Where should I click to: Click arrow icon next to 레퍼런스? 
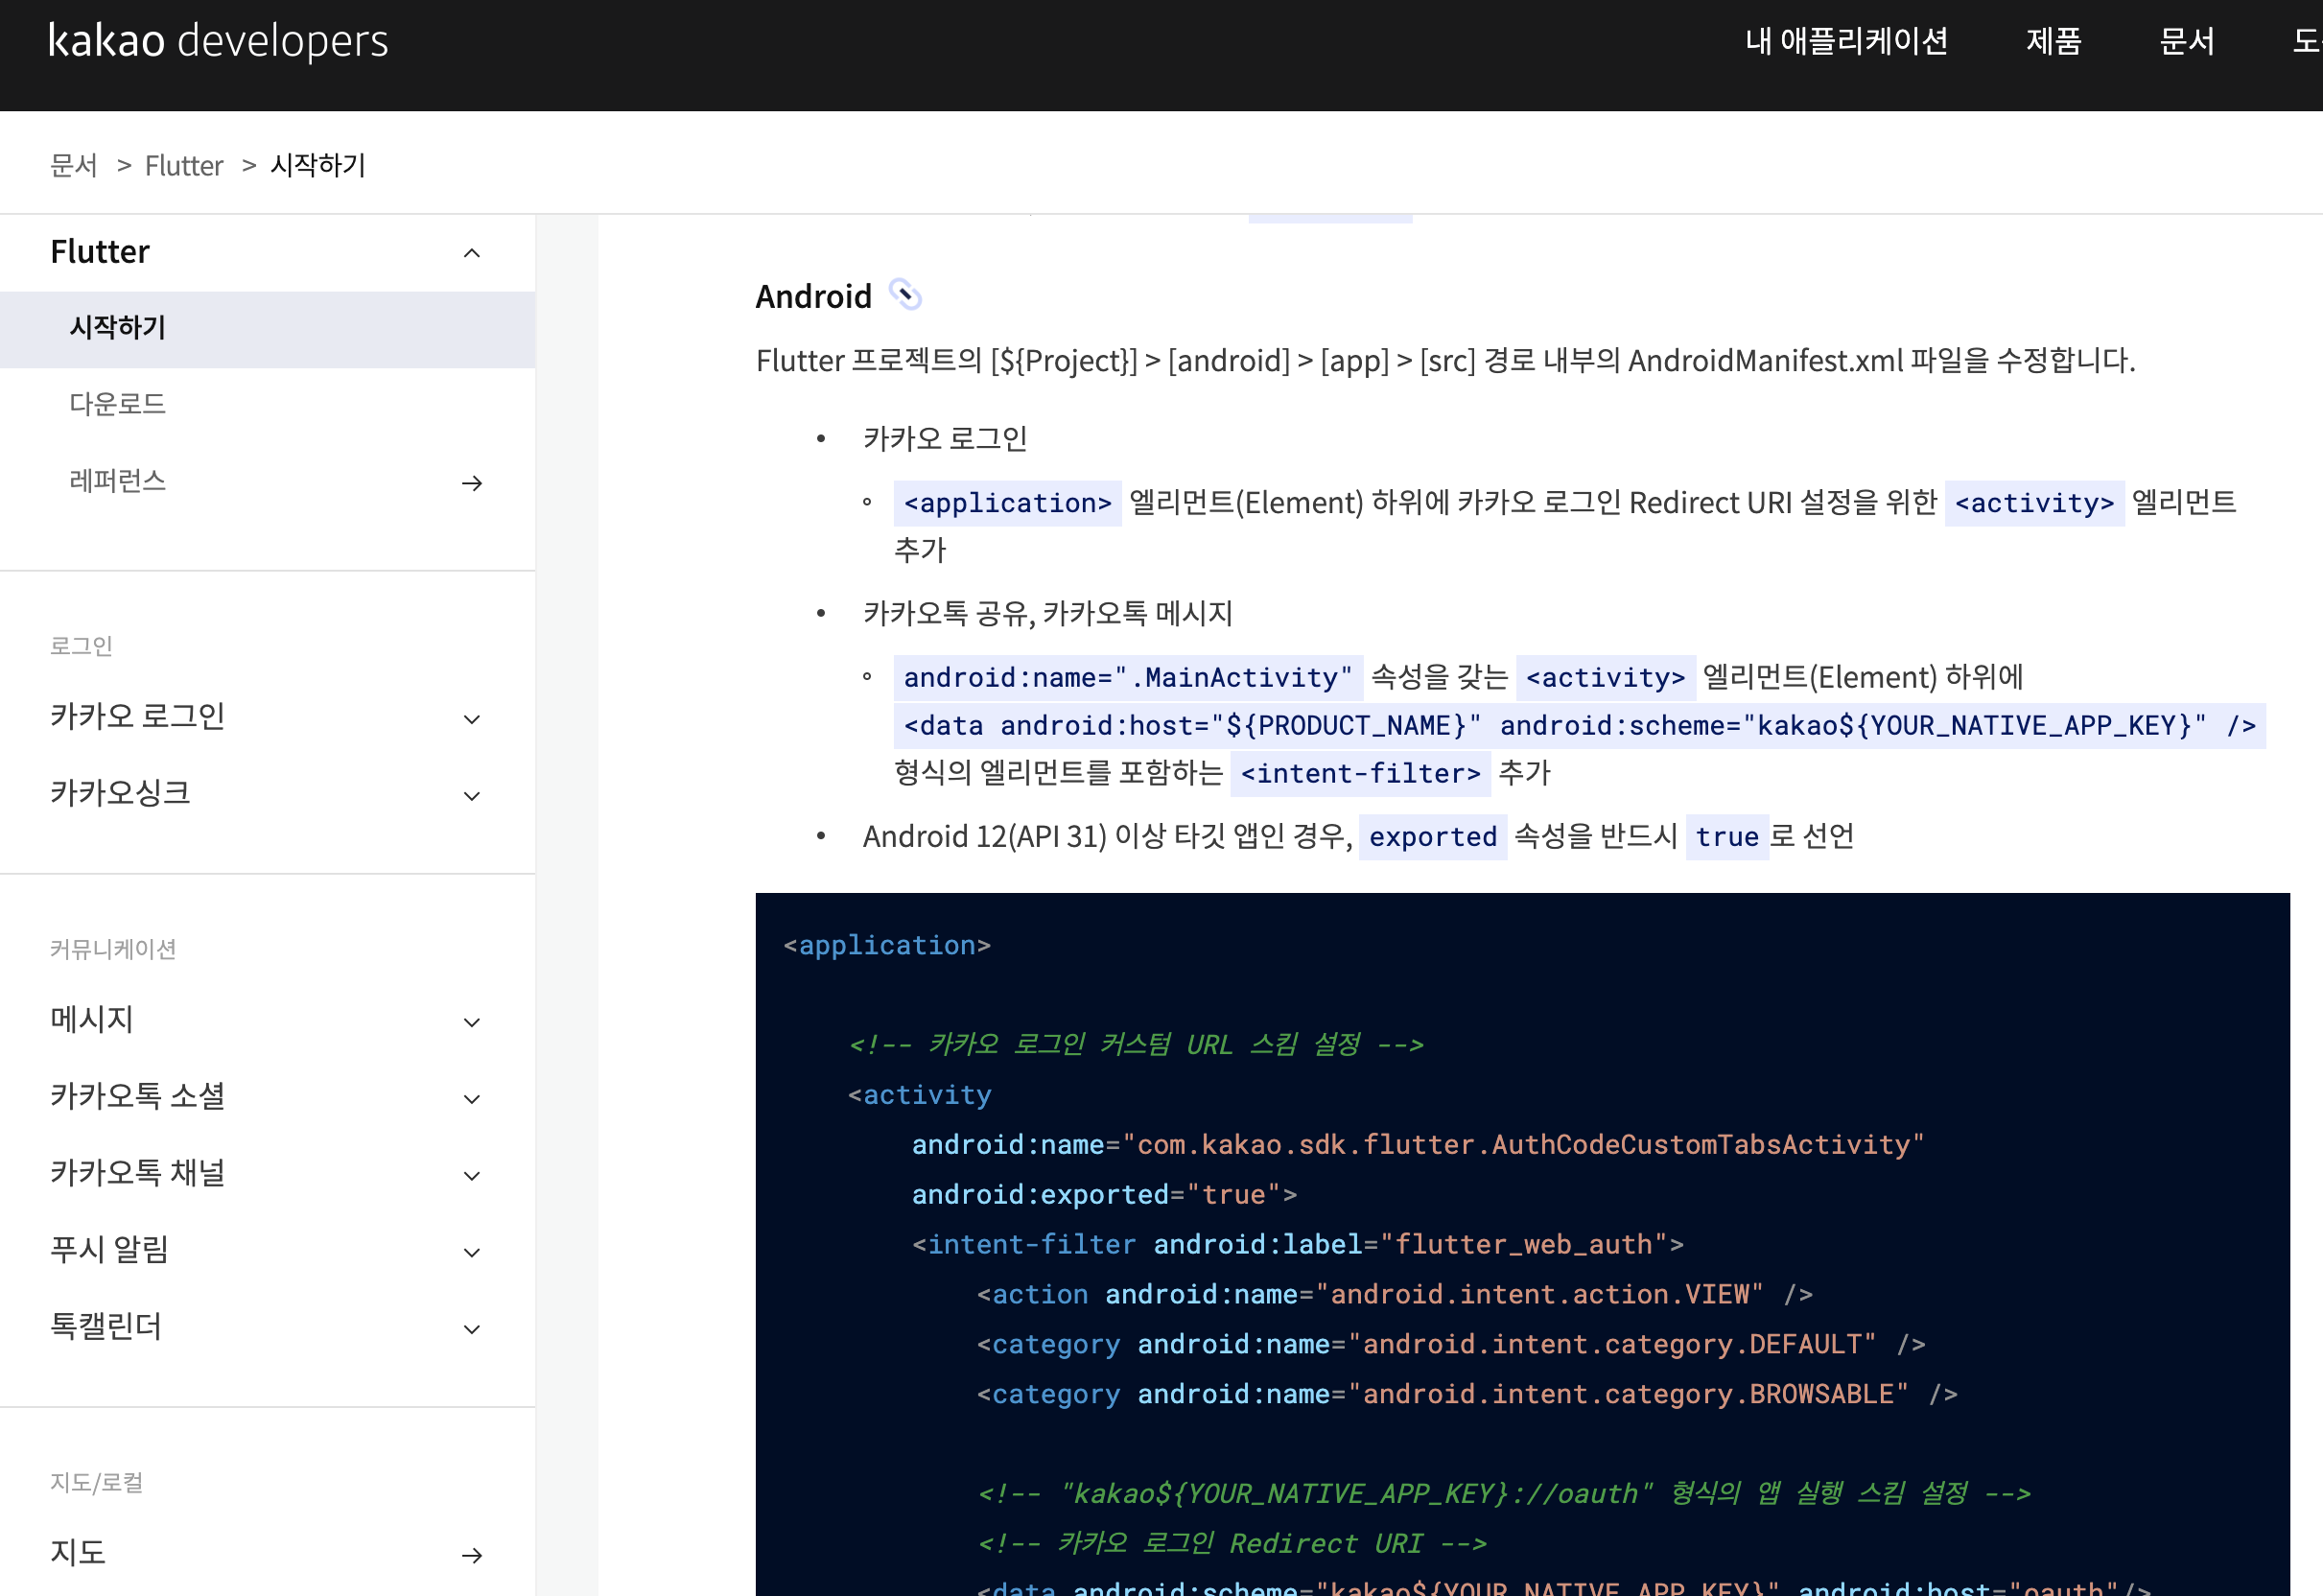(472, 483)
